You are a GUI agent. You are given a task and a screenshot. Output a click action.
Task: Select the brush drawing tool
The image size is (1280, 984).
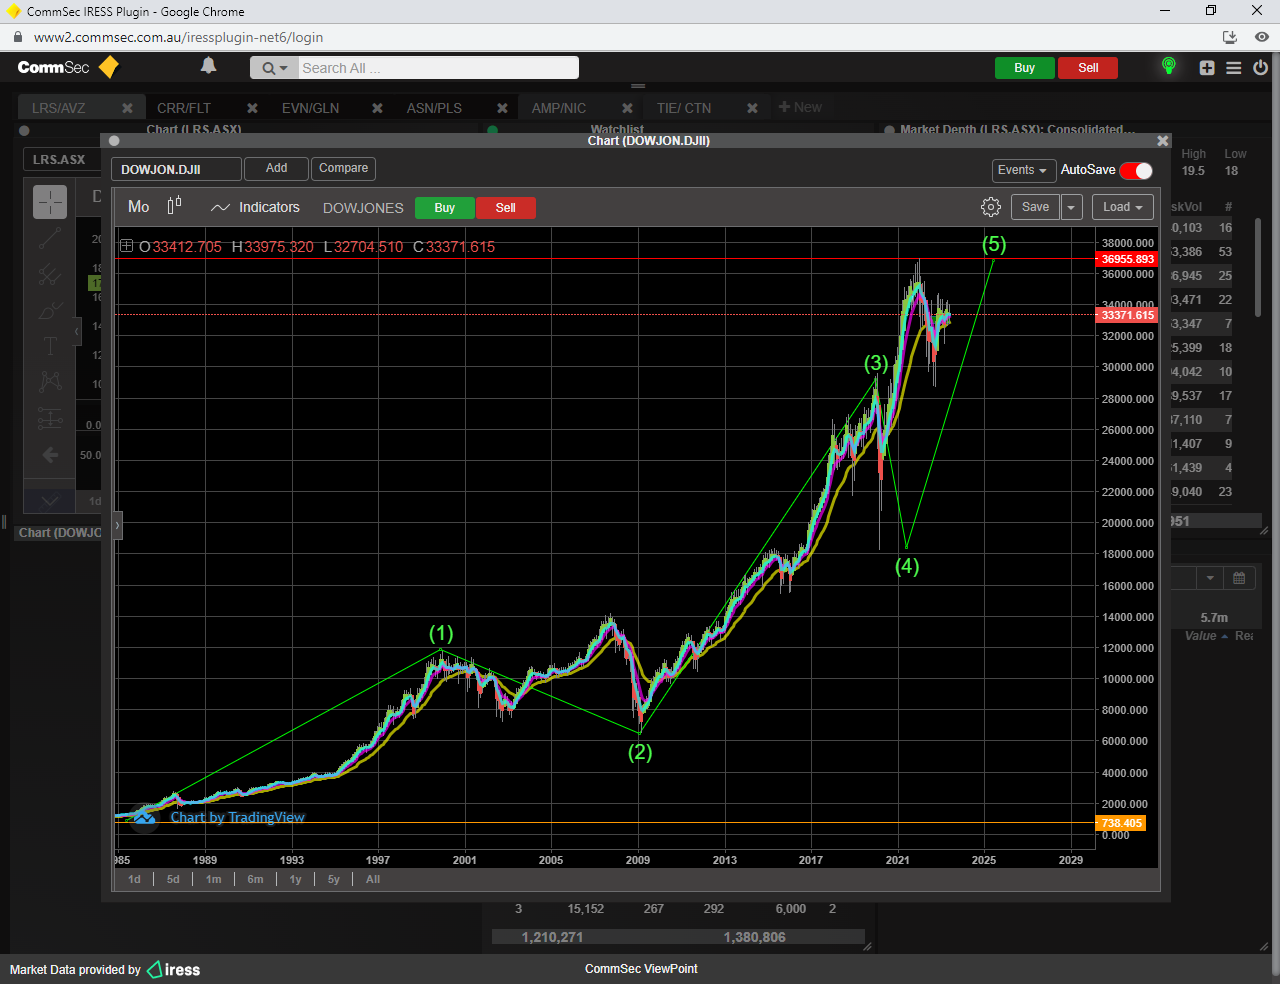50,310
